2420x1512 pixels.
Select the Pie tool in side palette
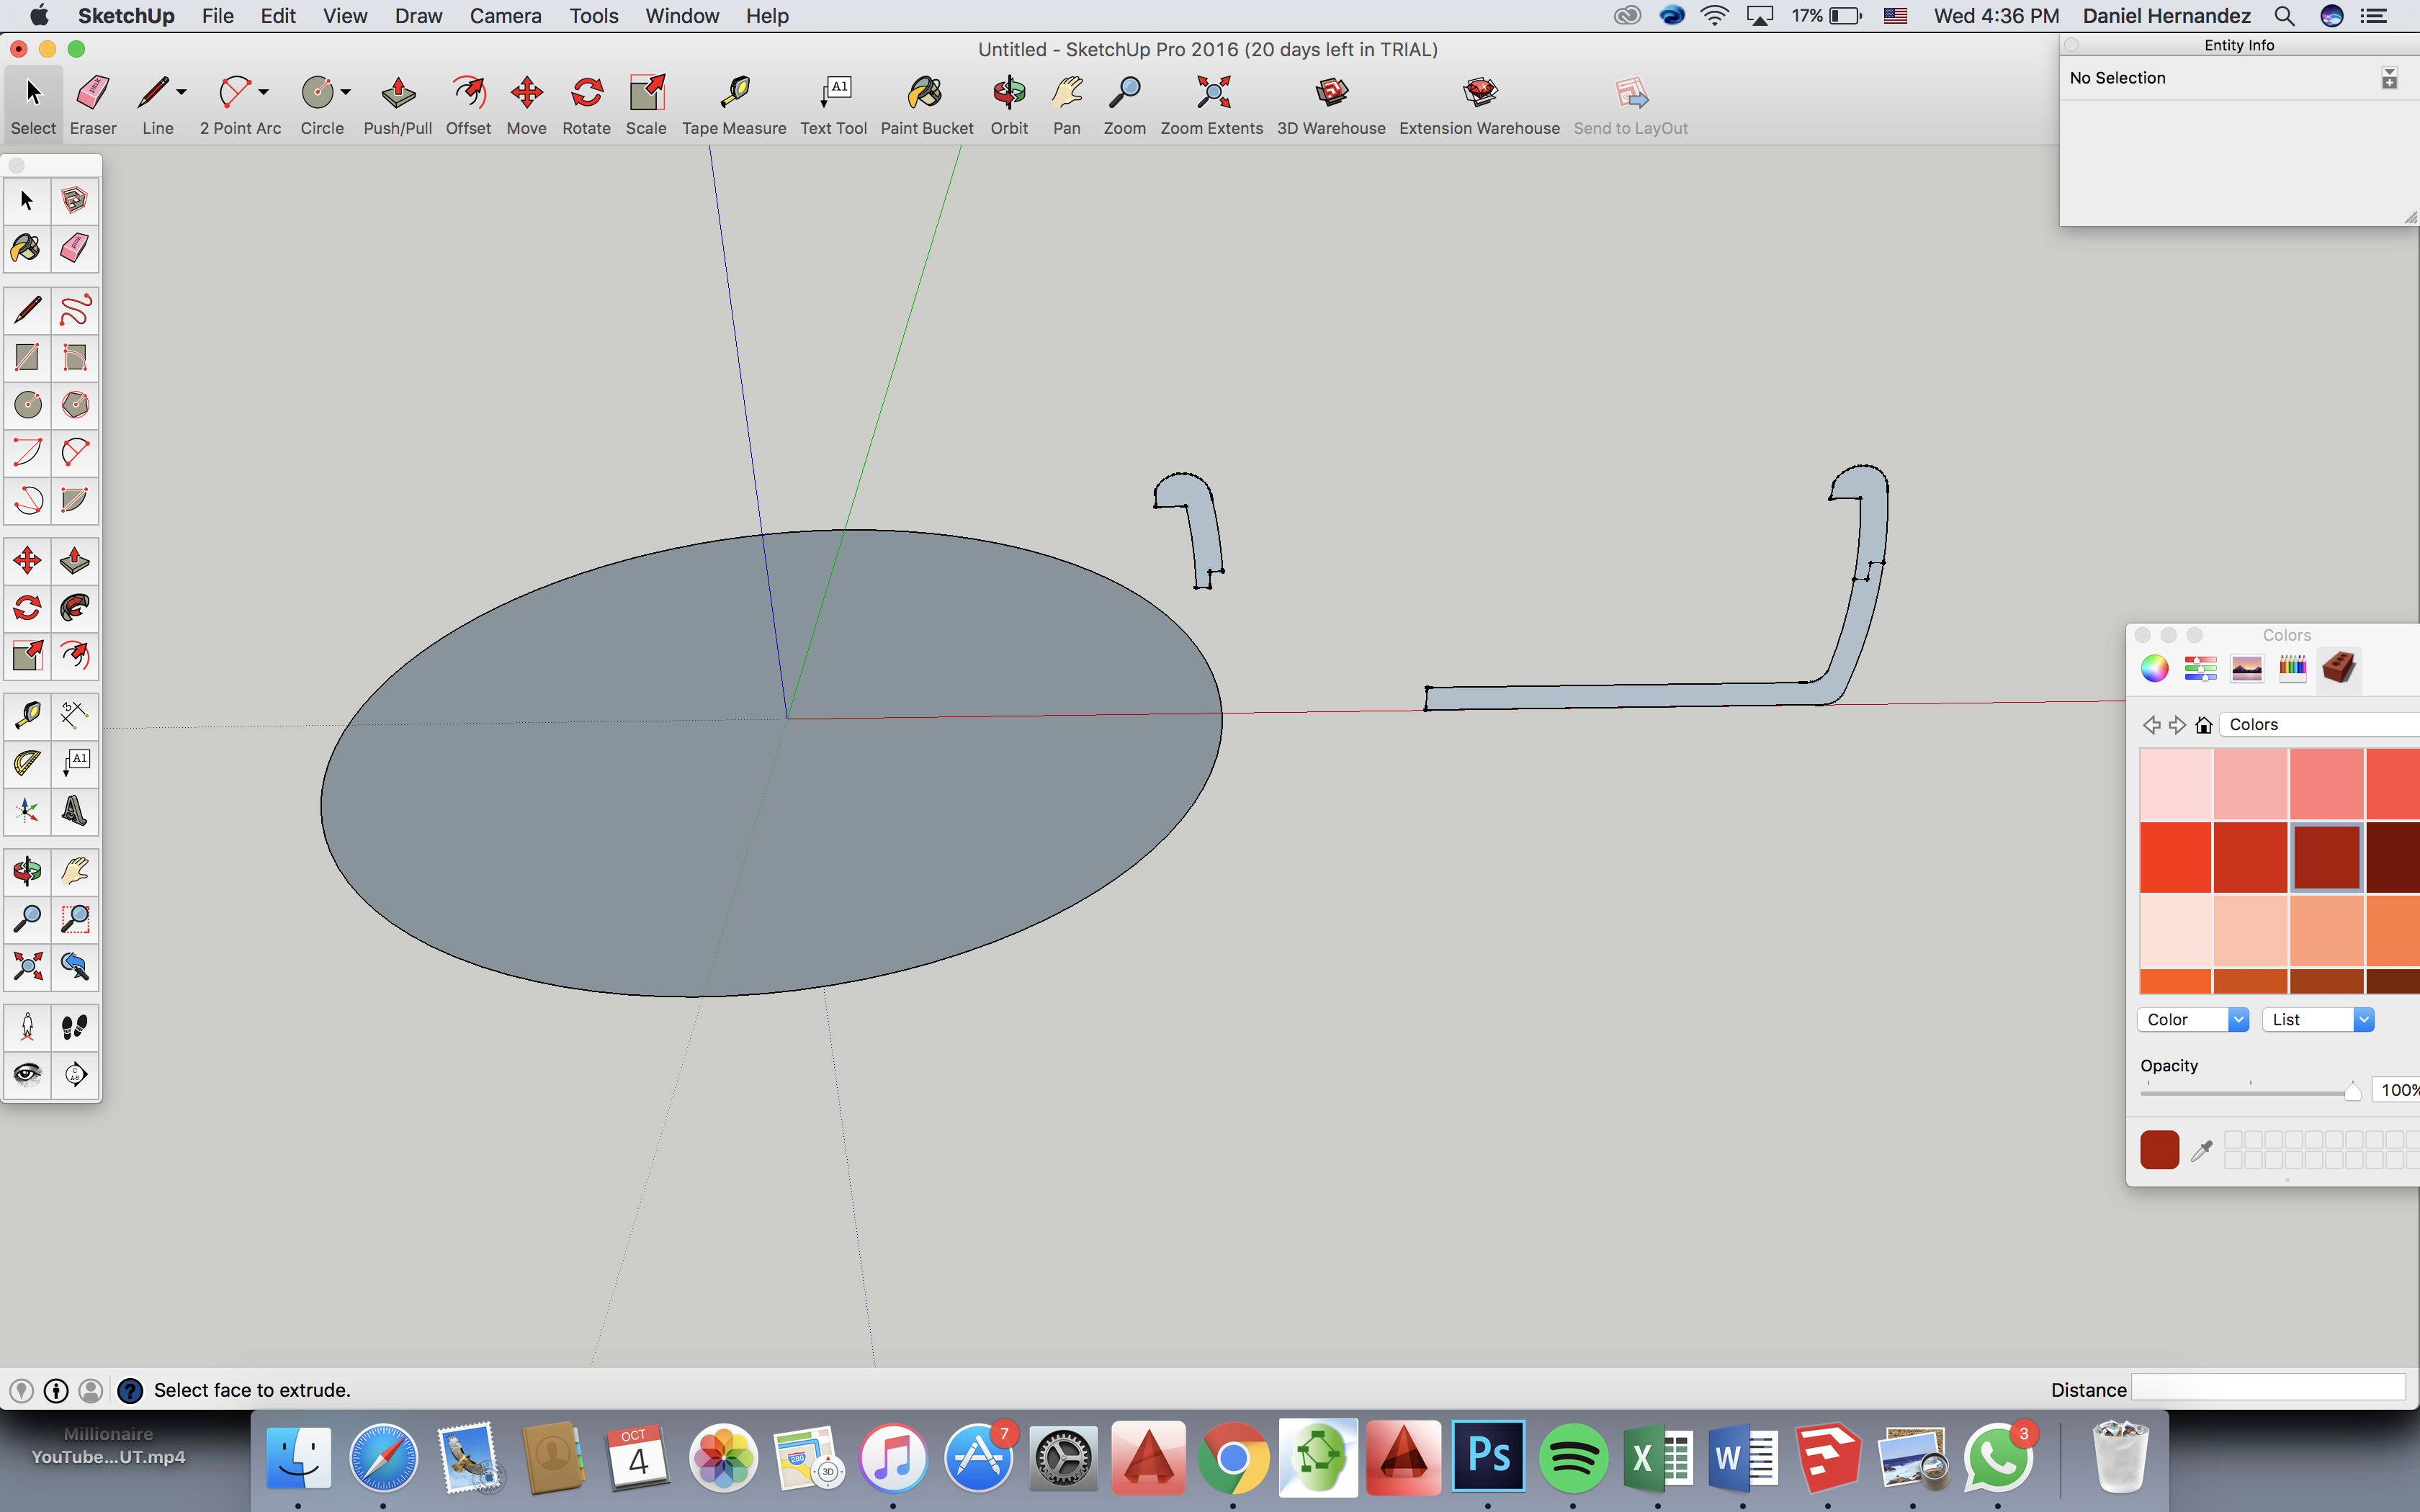coord(75,500)
